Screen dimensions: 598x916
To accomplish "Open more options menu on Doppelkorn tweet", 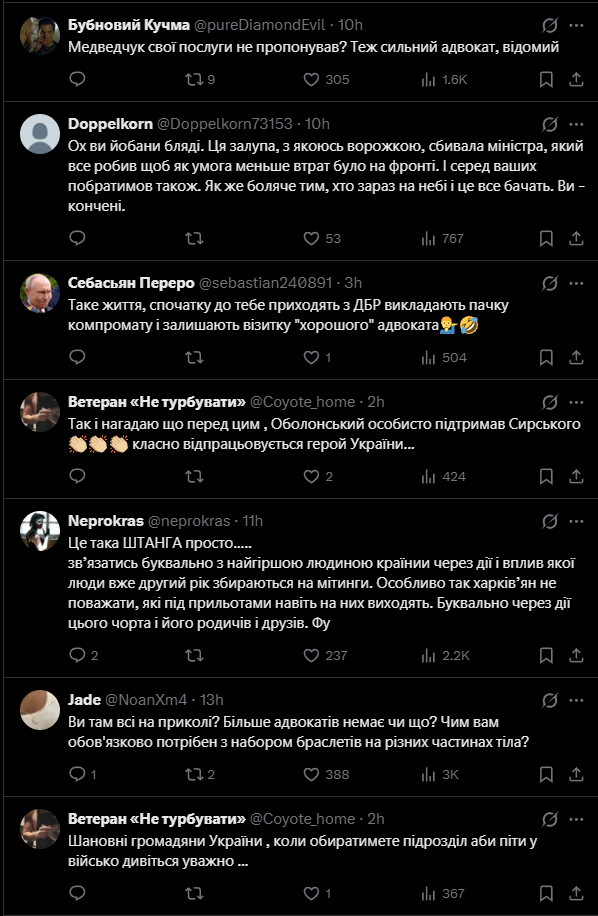I will 576,124.
